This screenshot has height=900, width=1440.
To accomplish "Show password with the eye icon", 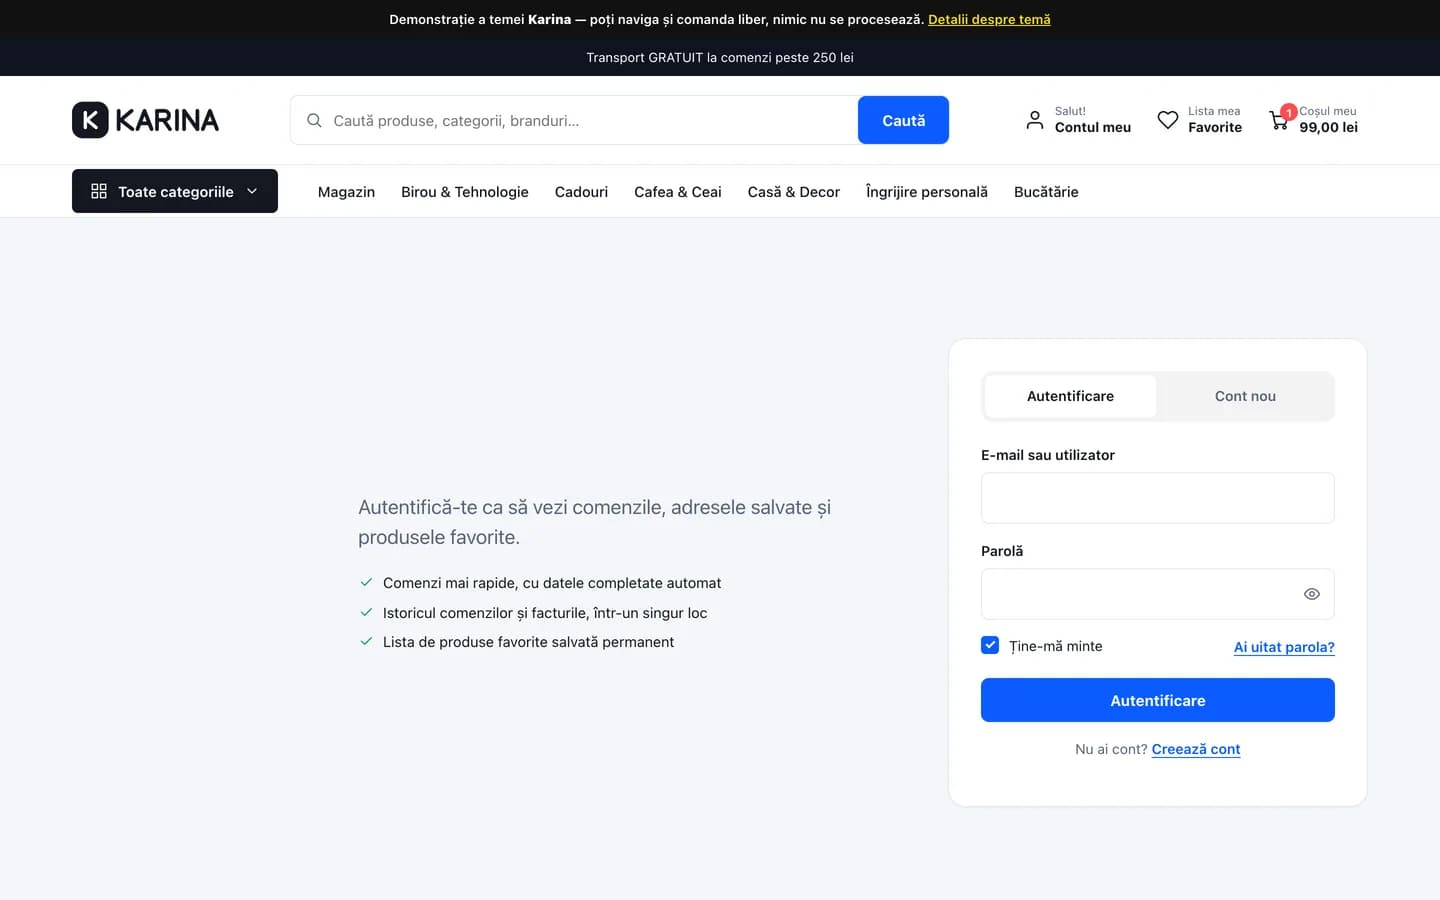I will [x=1312, y=594].
